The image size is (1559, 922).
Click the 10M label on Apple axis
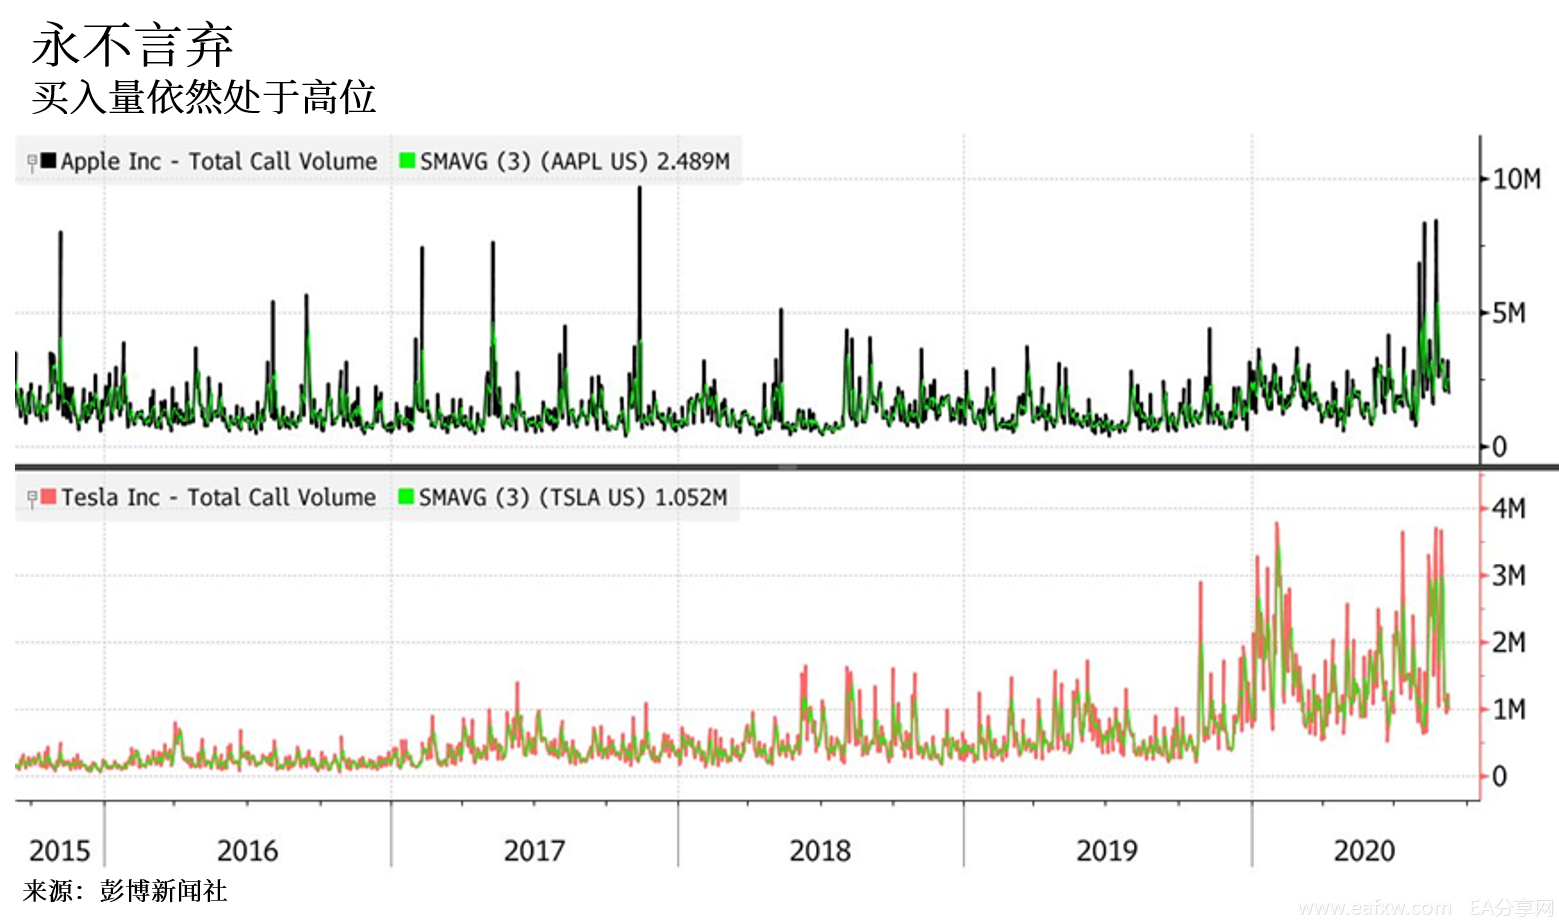1517,179
